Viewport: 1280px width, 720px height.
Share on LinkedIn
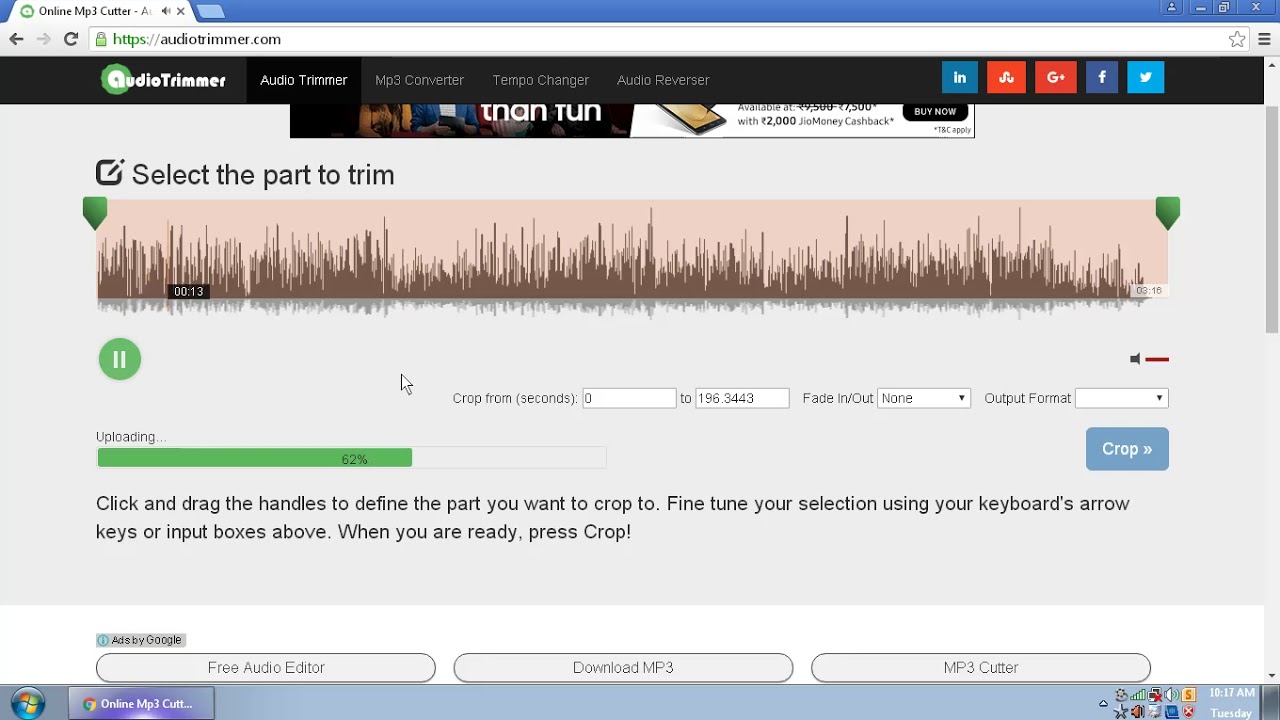960,77
